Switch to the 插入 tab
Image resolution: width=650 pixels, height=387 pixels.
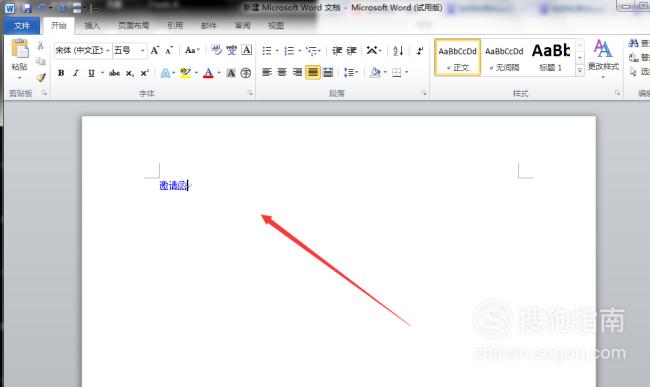pyautogui.click(x=92, y=26)
